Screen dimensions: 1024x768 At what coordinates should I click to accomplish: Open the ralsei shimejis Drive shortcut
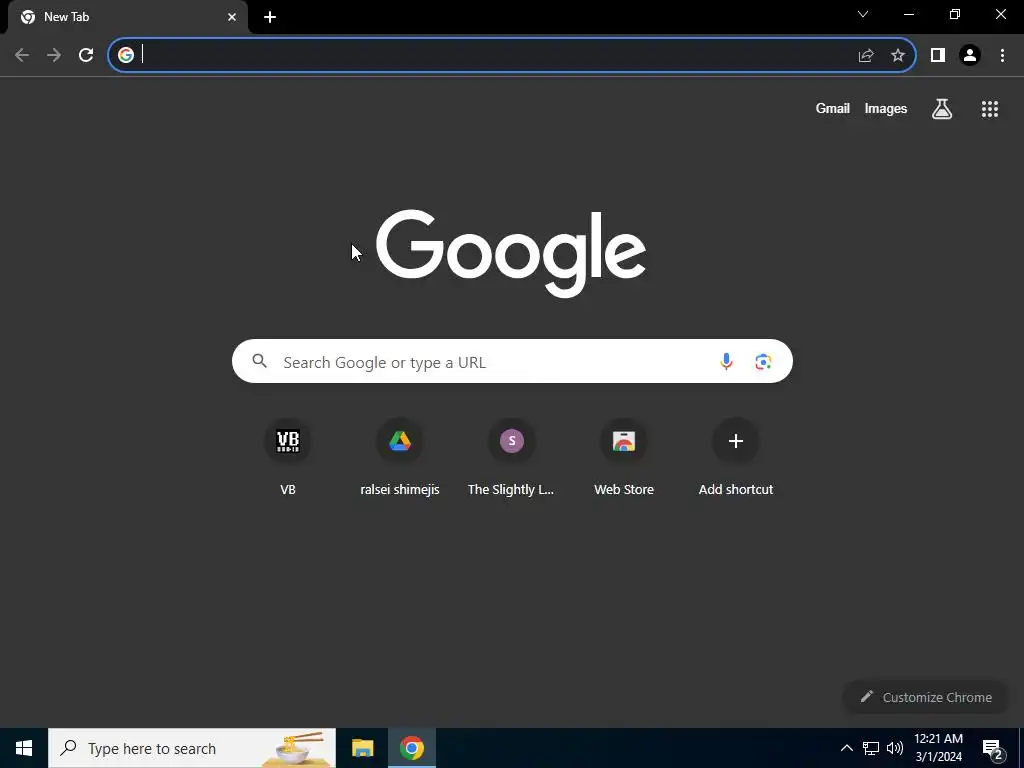coord(400,457)
